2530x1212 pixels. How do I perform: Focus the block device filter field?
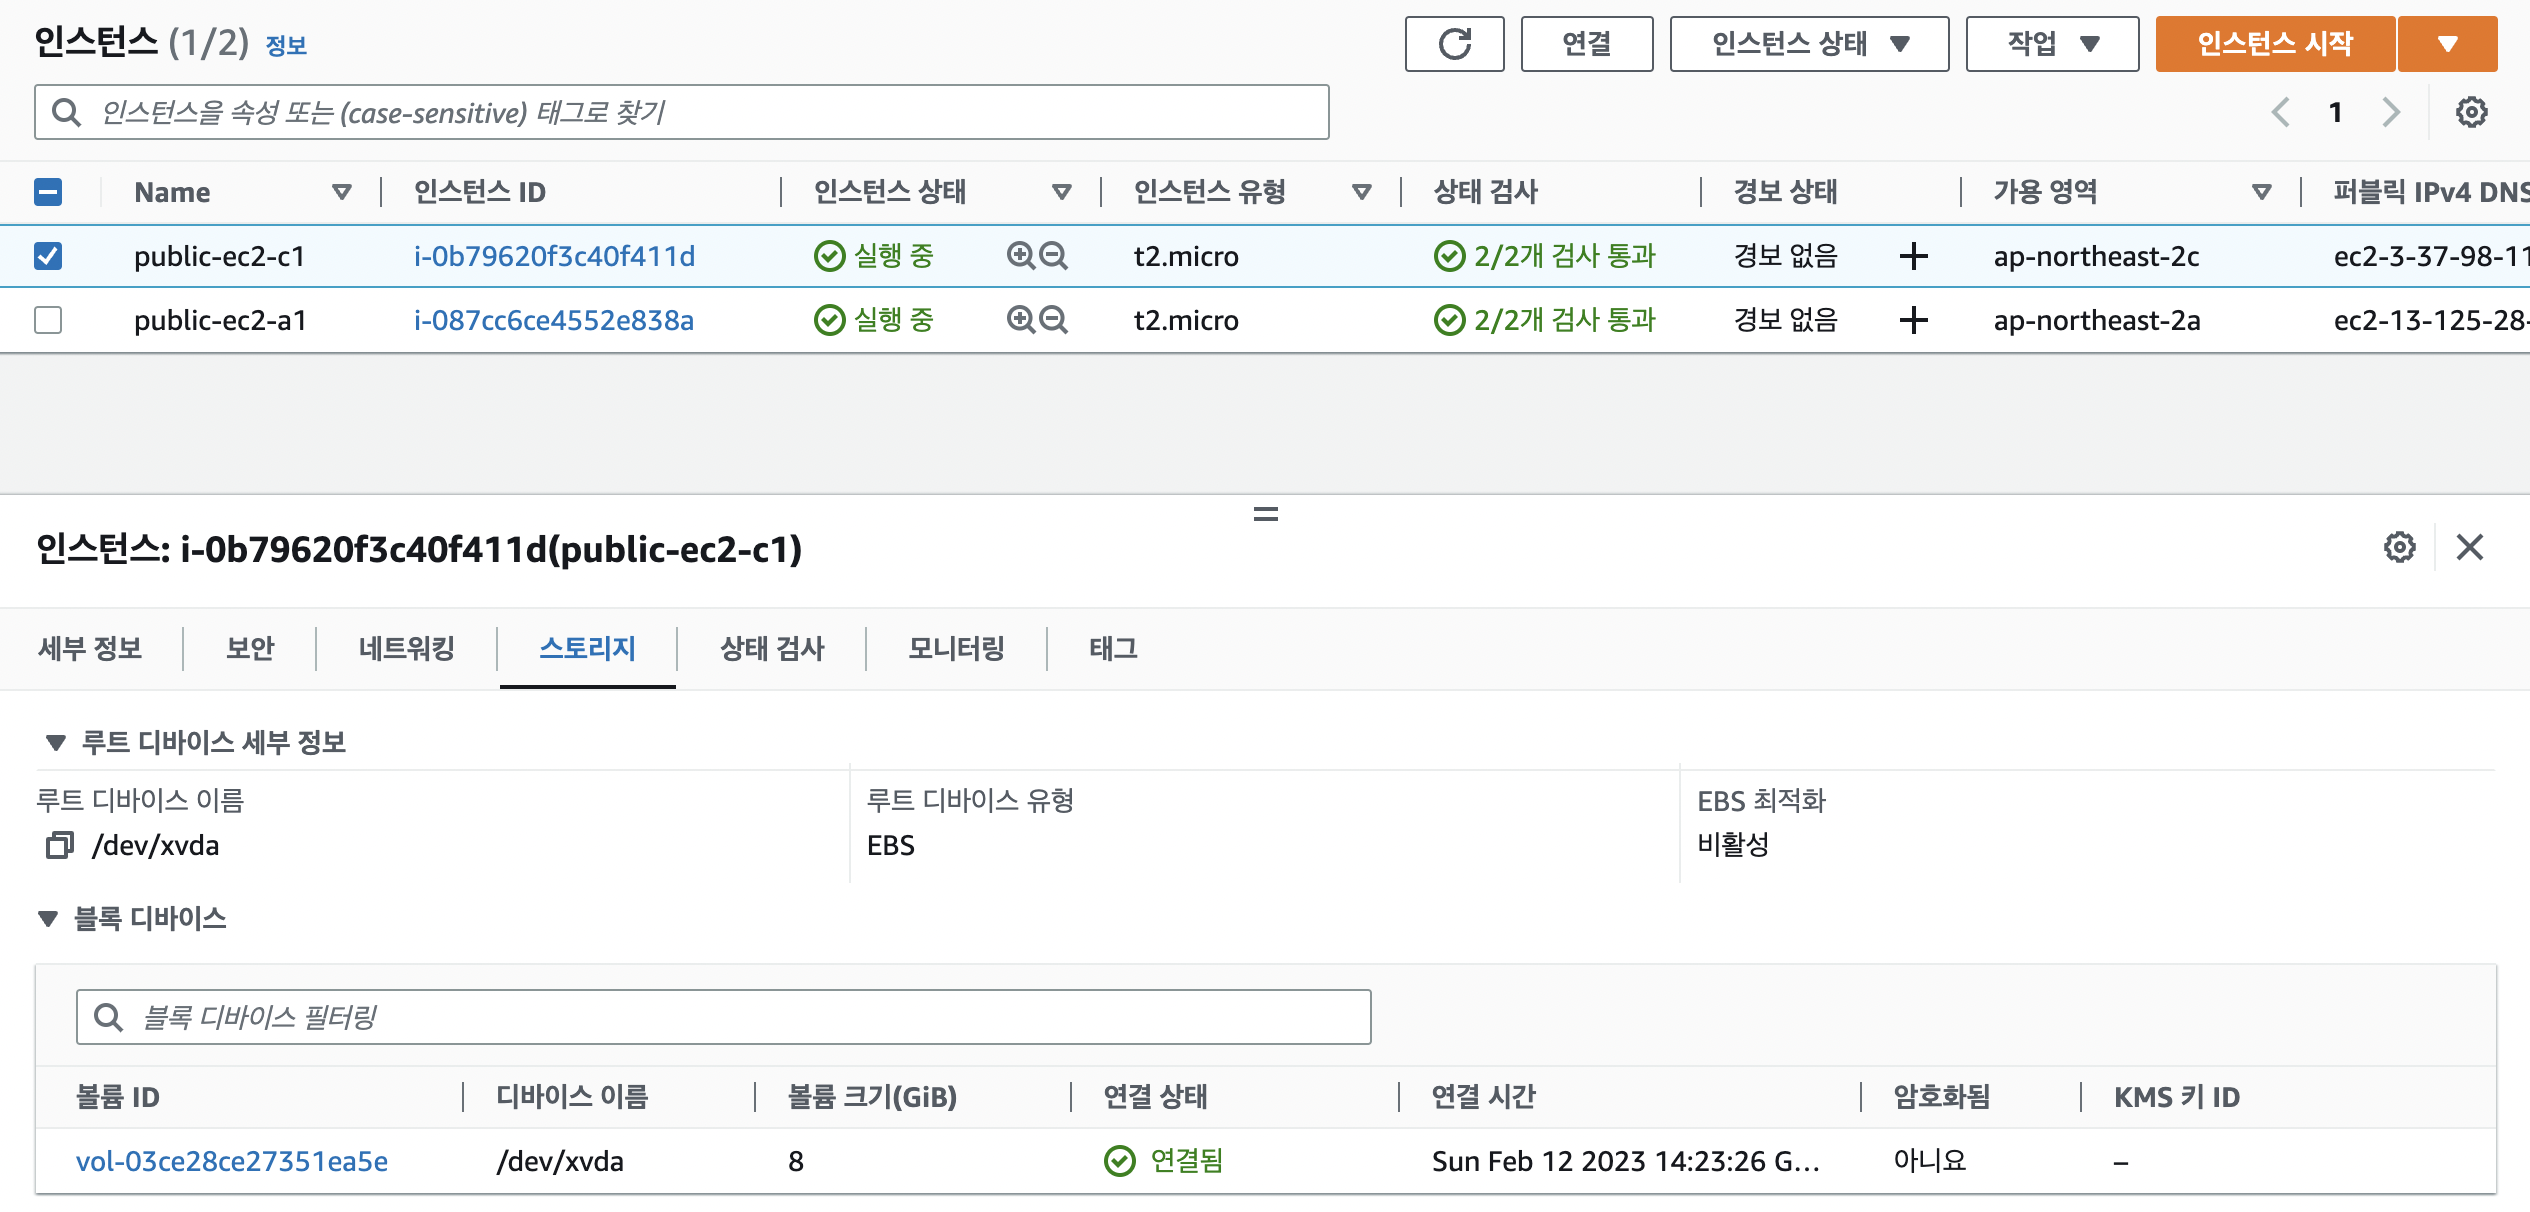[x=723, y=1017]
